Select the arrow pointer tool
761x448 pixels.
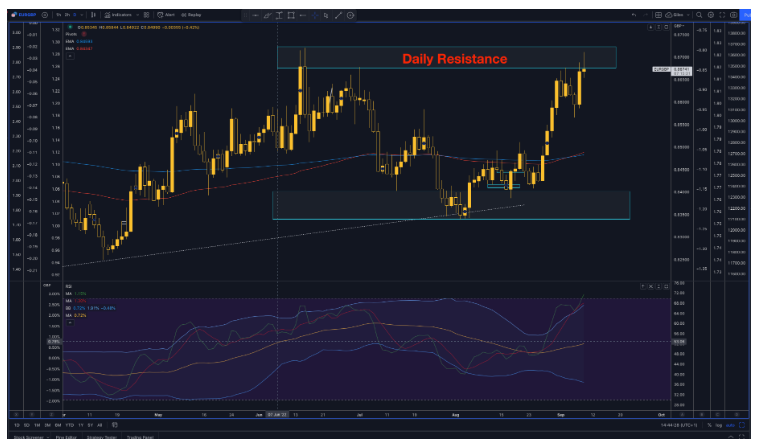tap(326, 15)
